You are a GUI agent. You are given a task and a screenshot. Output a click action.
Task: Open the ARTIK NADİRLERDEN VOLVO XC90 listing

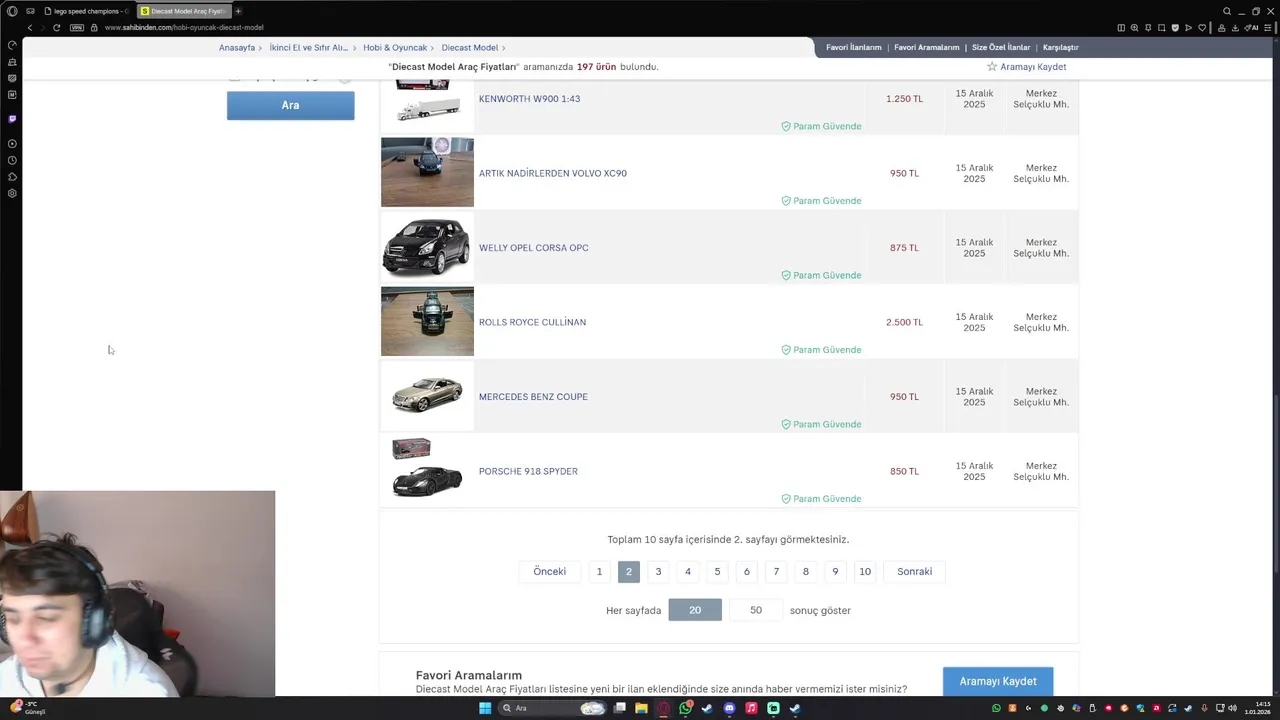pyautogui.click(x=553, y=173)
